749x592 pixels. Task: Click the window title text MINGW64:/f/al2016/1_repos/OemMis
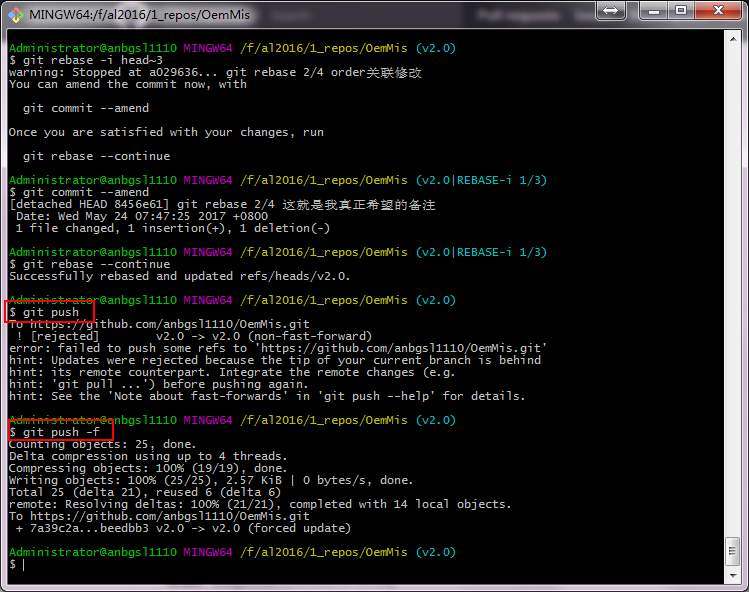coord(139,15)
